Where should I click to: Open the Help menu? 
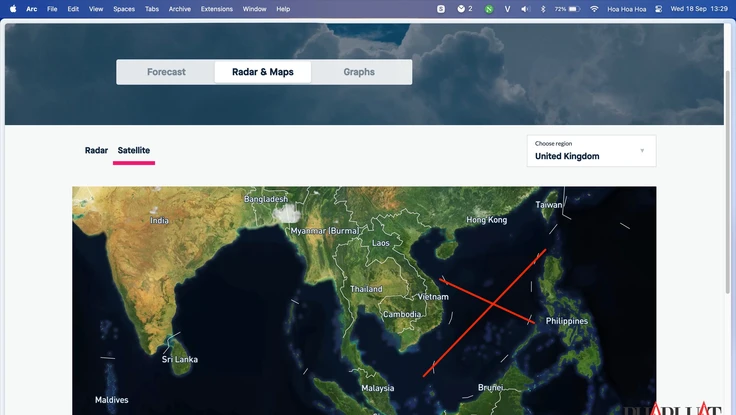tap(283, 9)
